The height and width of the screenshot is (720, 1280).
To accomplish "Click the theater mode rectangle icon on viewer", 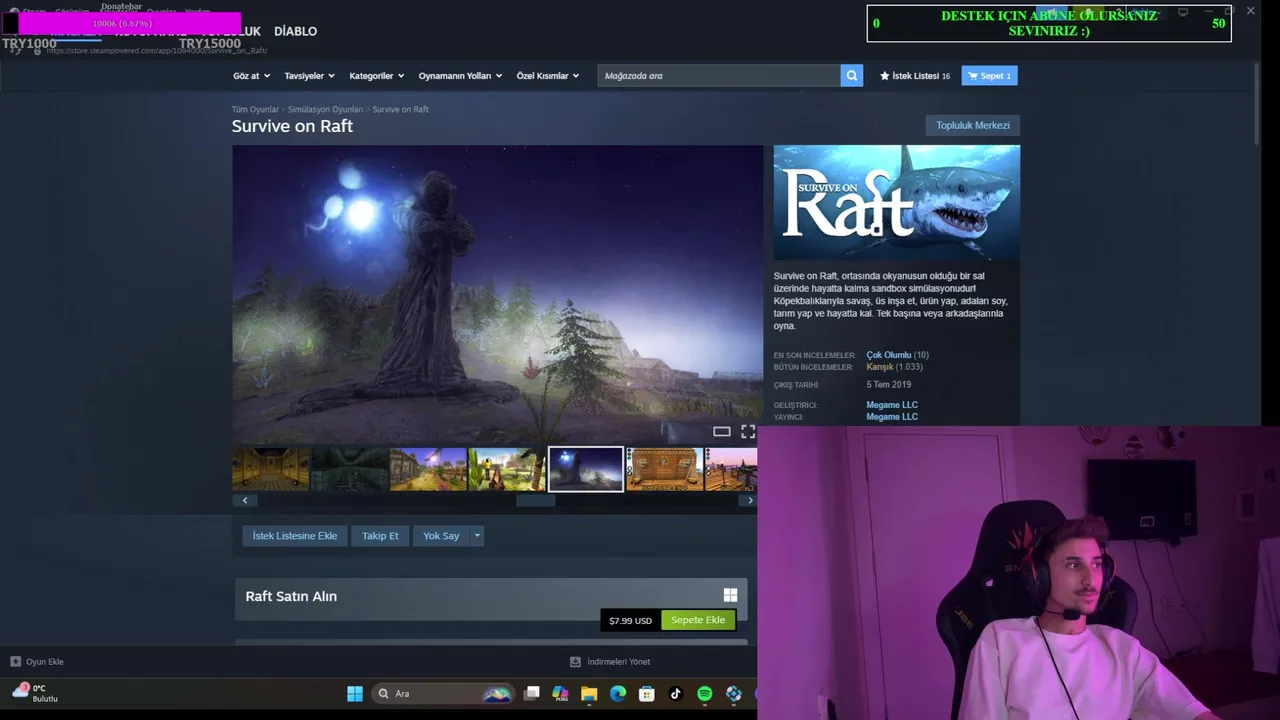I will click(721, 431).
